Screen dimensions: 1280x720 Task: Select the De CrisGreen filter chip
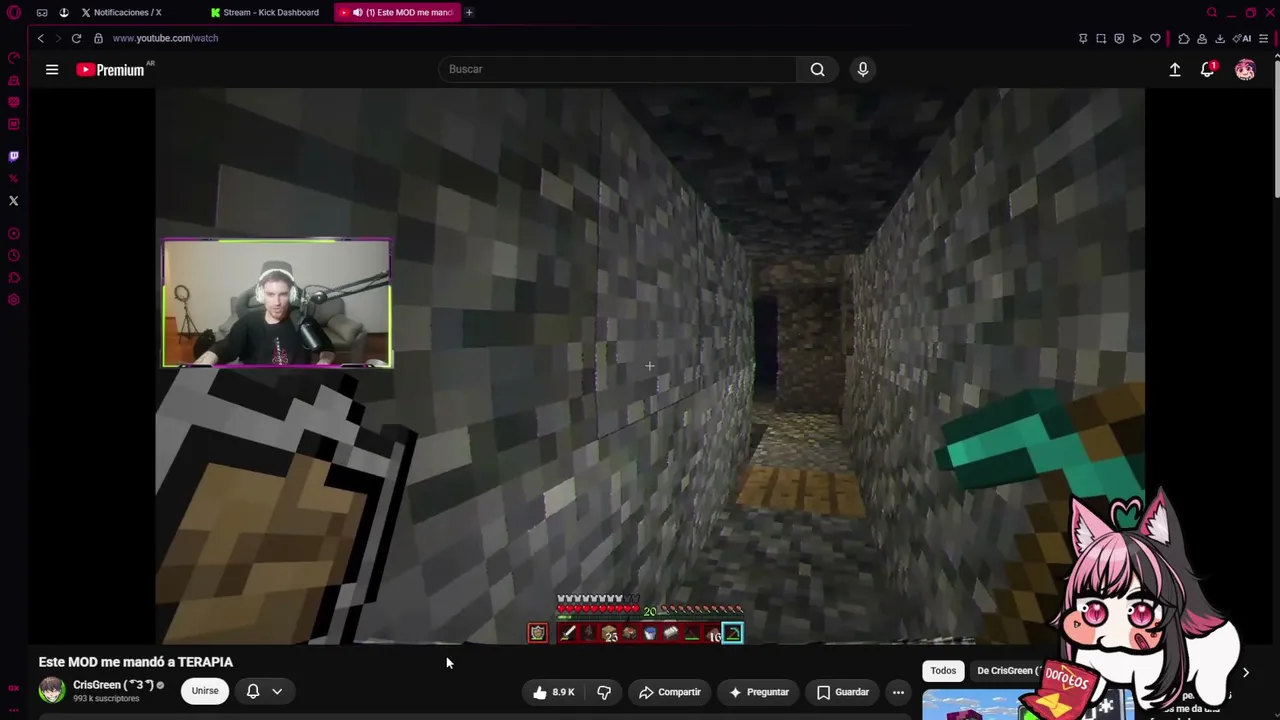click(x=1008, y=671)
